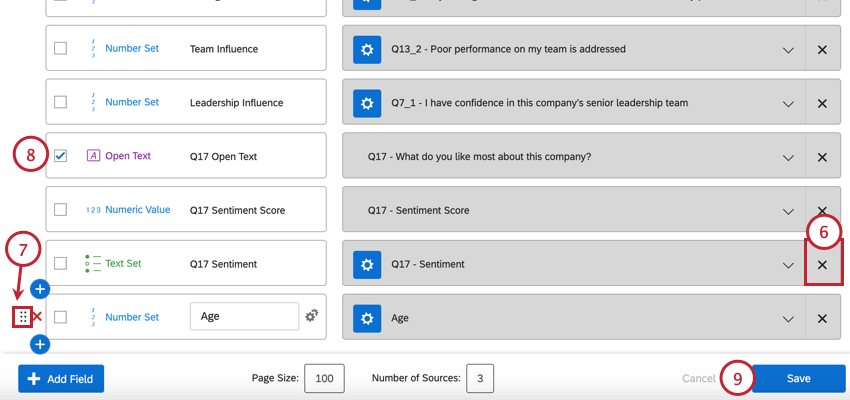The height and width of the screenshot is (400, 850).
Task: Click the Save button
Action: [x=798, y=379]
